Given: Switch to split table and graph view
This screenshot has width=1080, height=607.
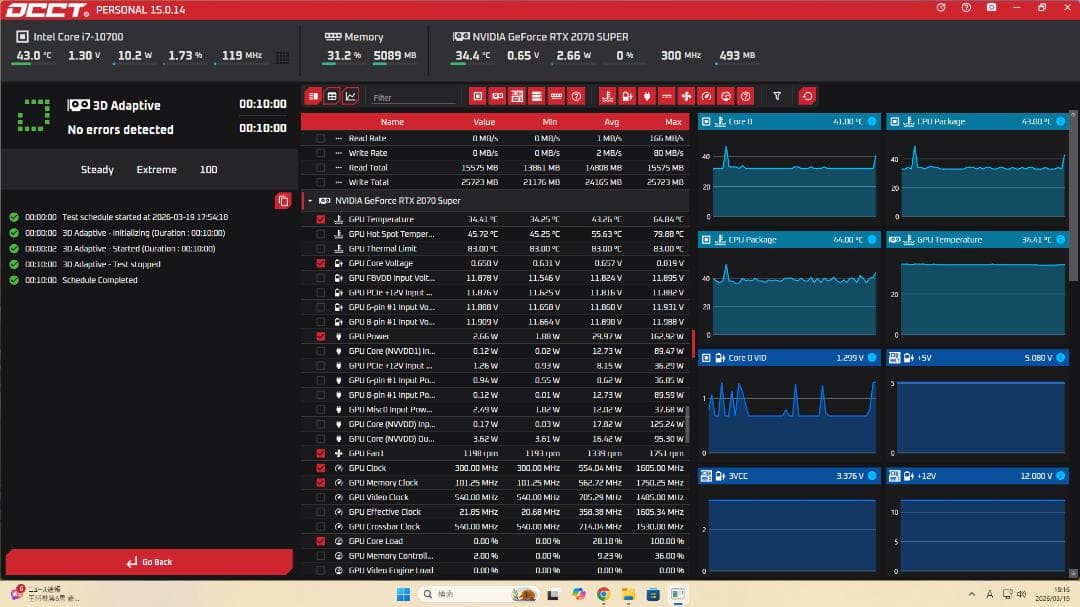Looking at the screenshot, I should coord(313,96).
